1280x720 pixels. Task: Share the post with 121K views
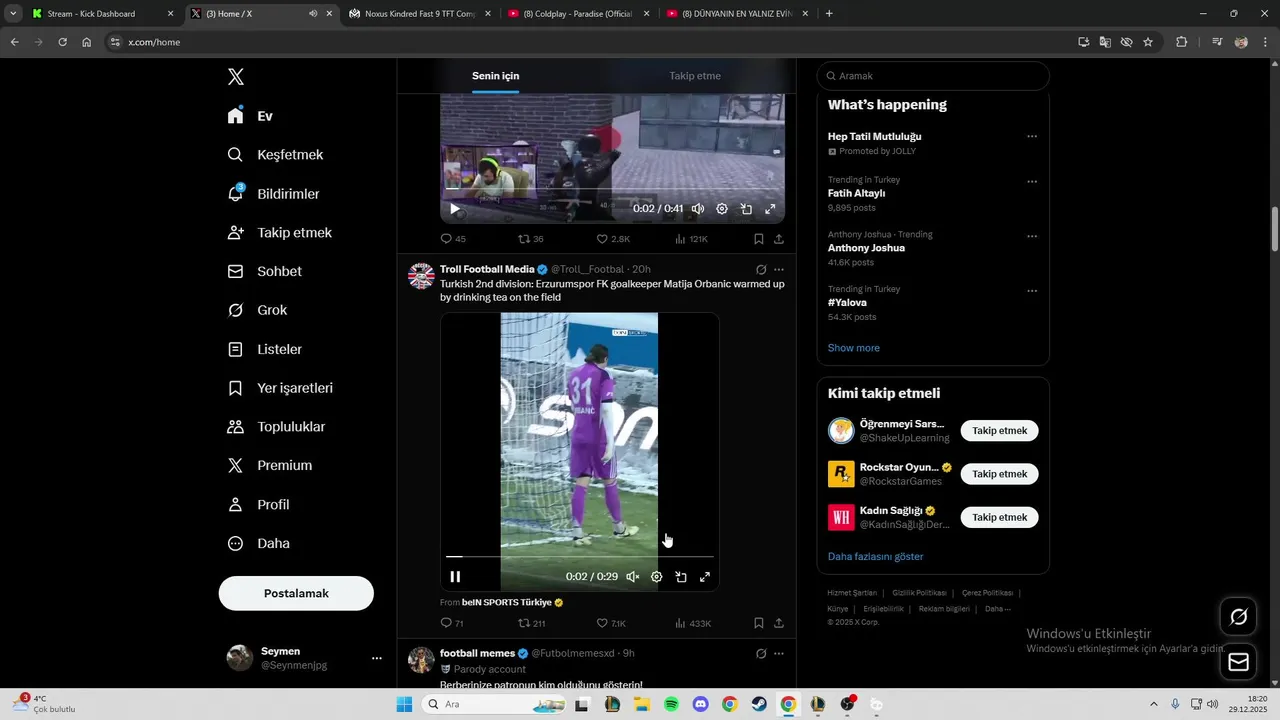pos(779,239)
